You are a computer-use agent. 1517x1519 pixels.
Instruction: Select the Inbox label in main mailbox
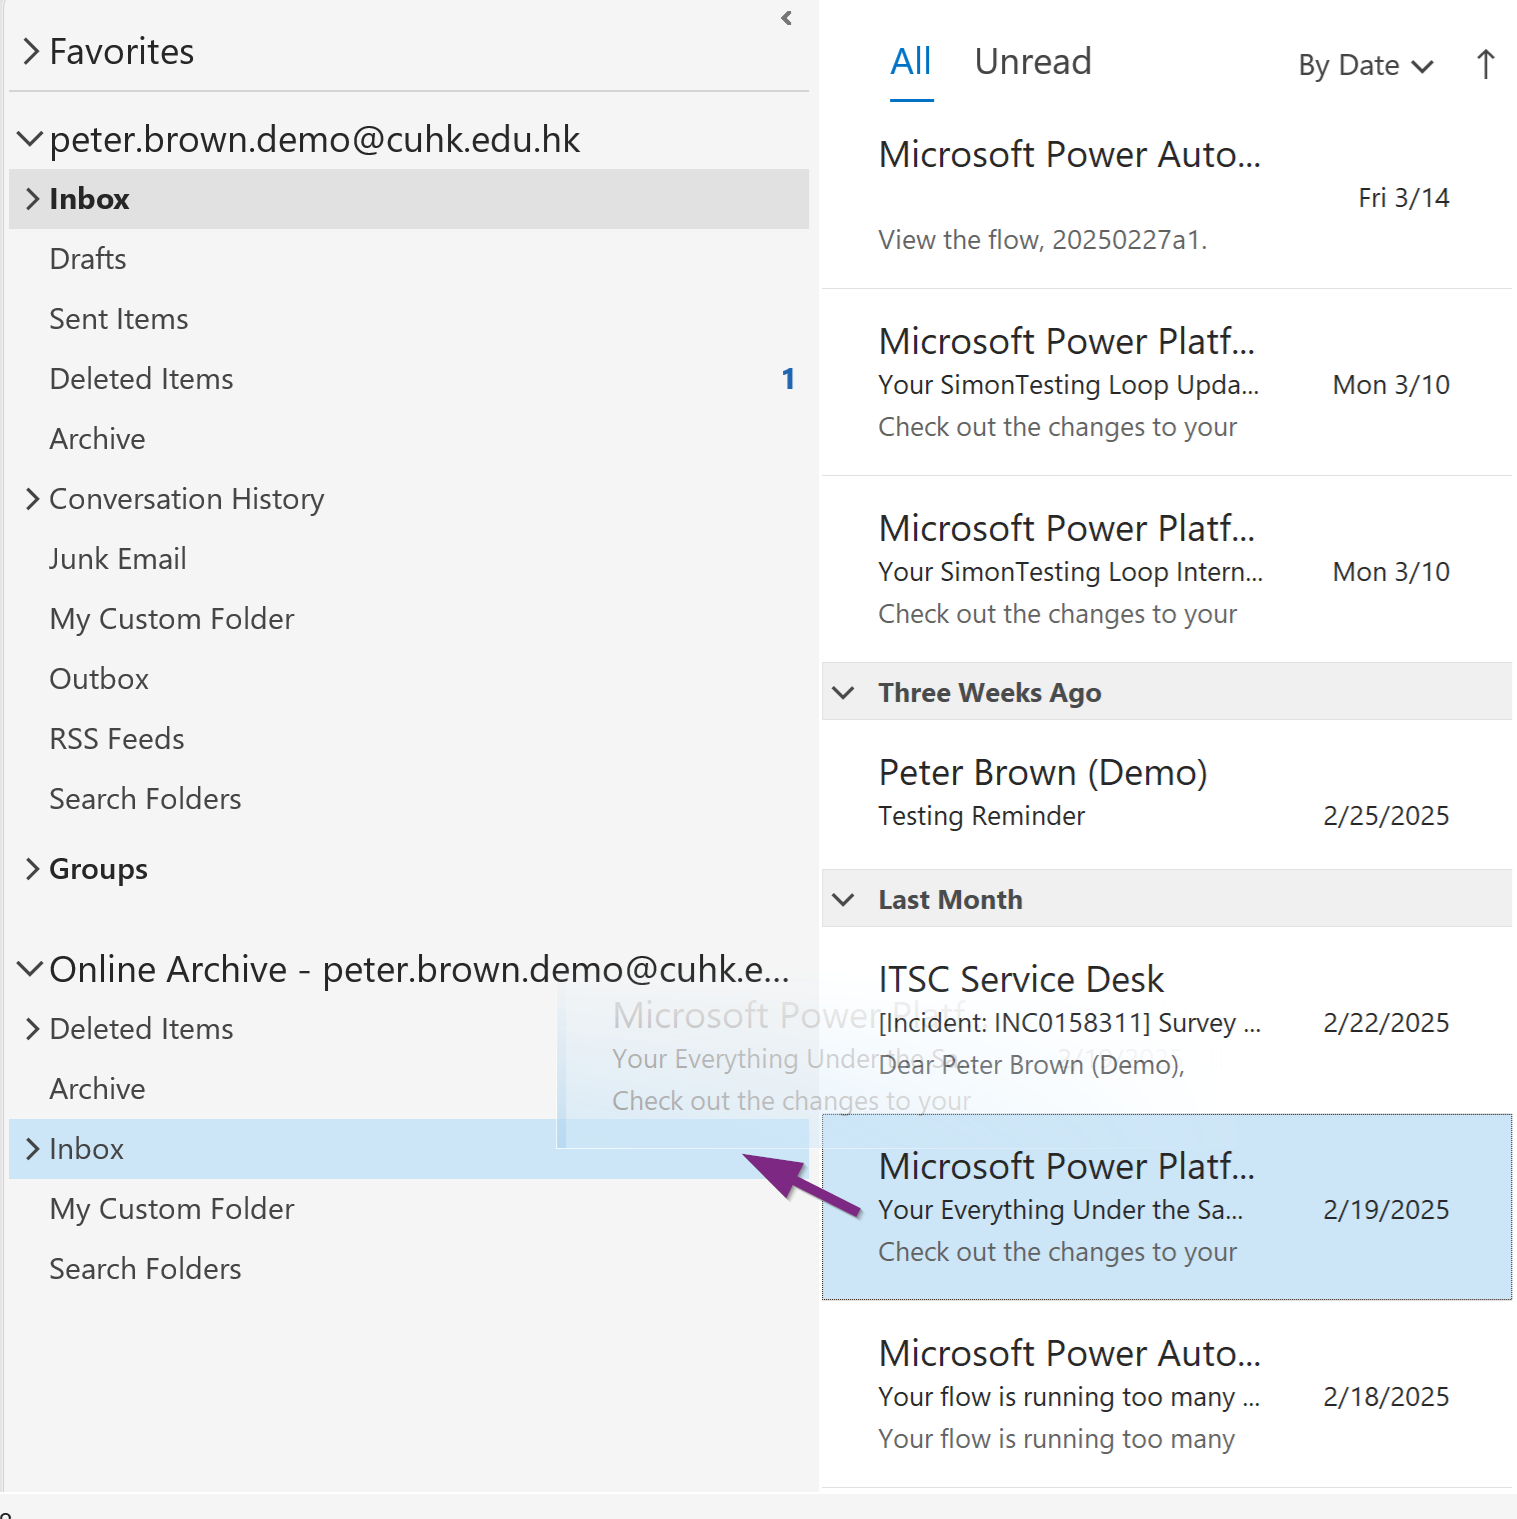pos(89,199)
